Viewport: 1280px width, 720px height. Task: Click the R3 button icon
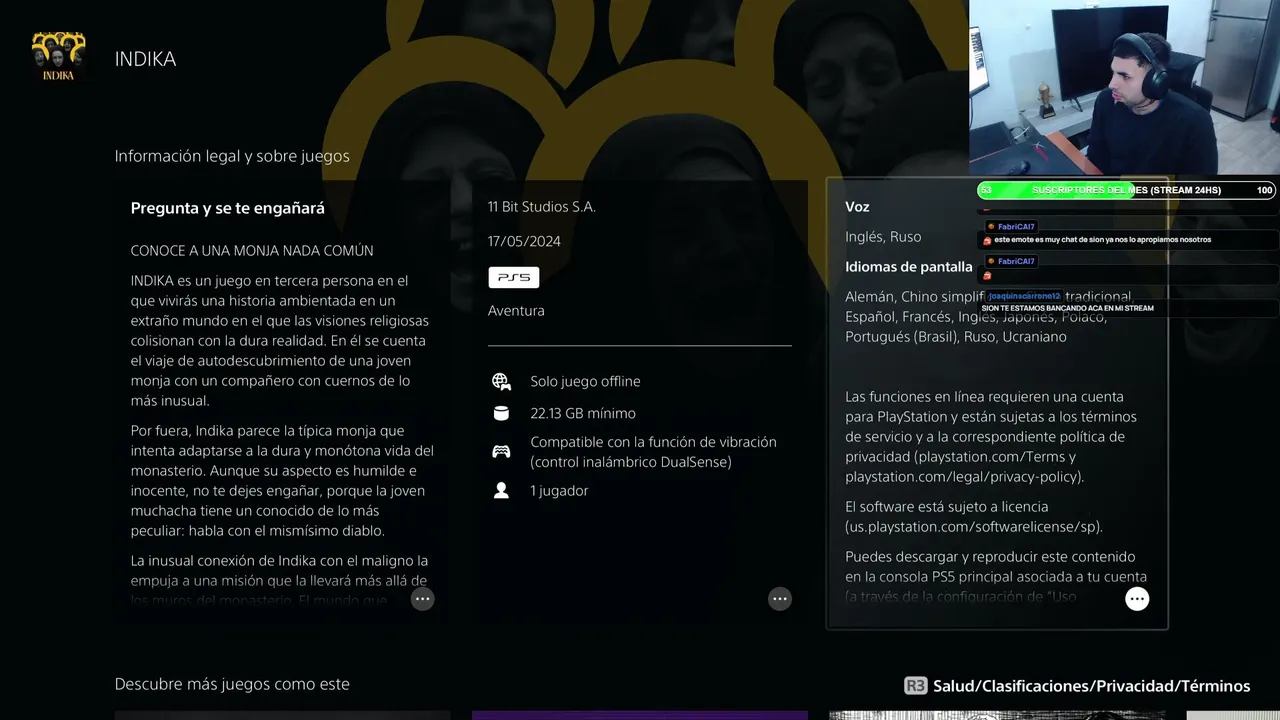click(915, 686)
